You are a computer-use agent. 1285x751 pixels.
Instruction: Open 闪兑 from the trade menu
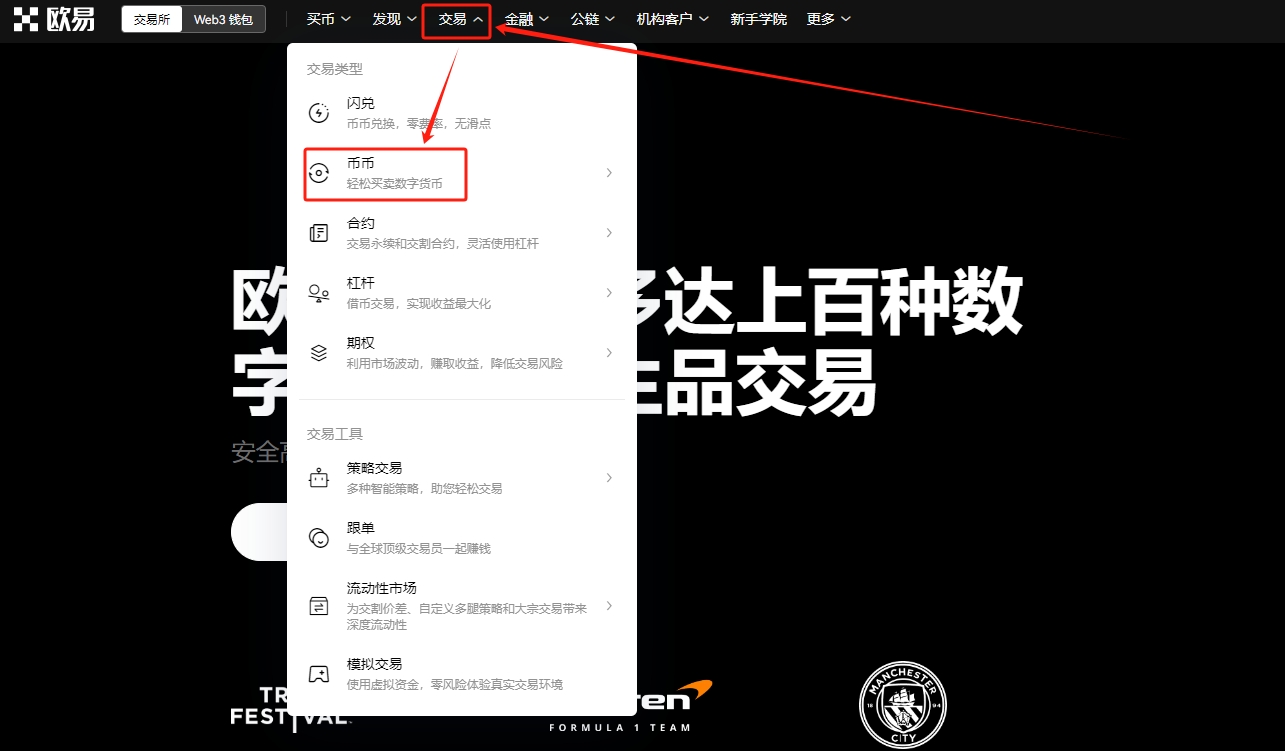462,113
